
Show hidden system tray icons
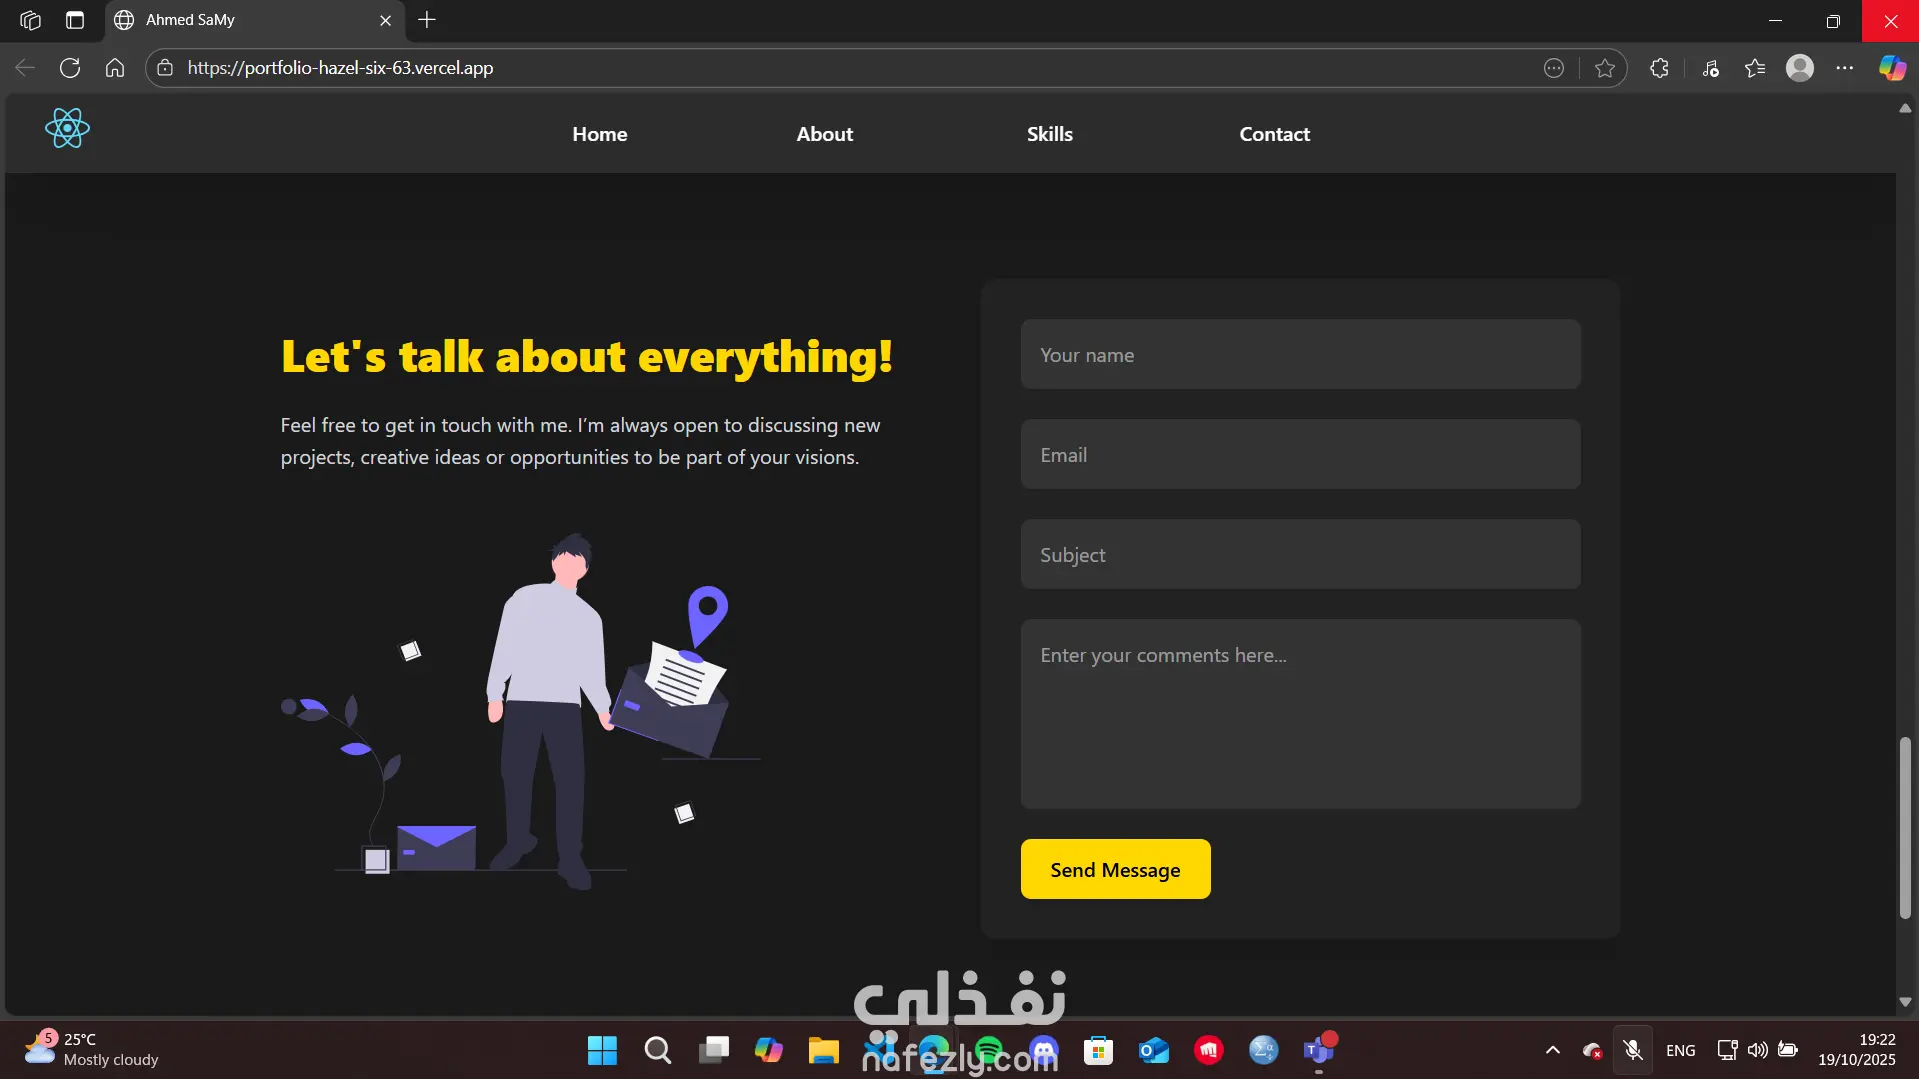pyautogui.click(x=1553, y=1050)
